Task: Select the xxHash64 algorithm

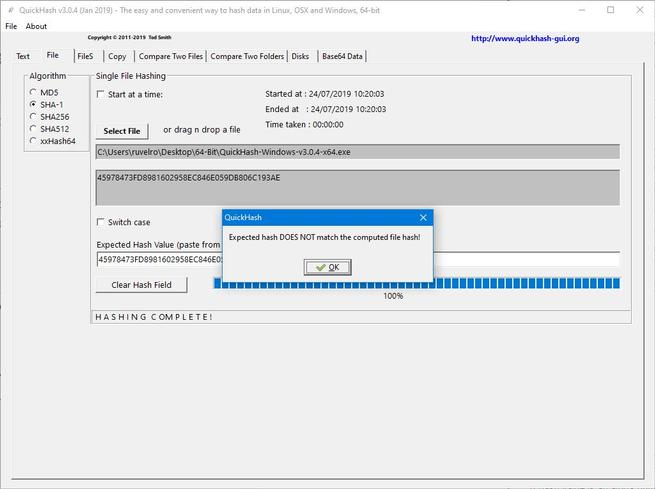Action: pyautogui.click(x=53, y=141)
